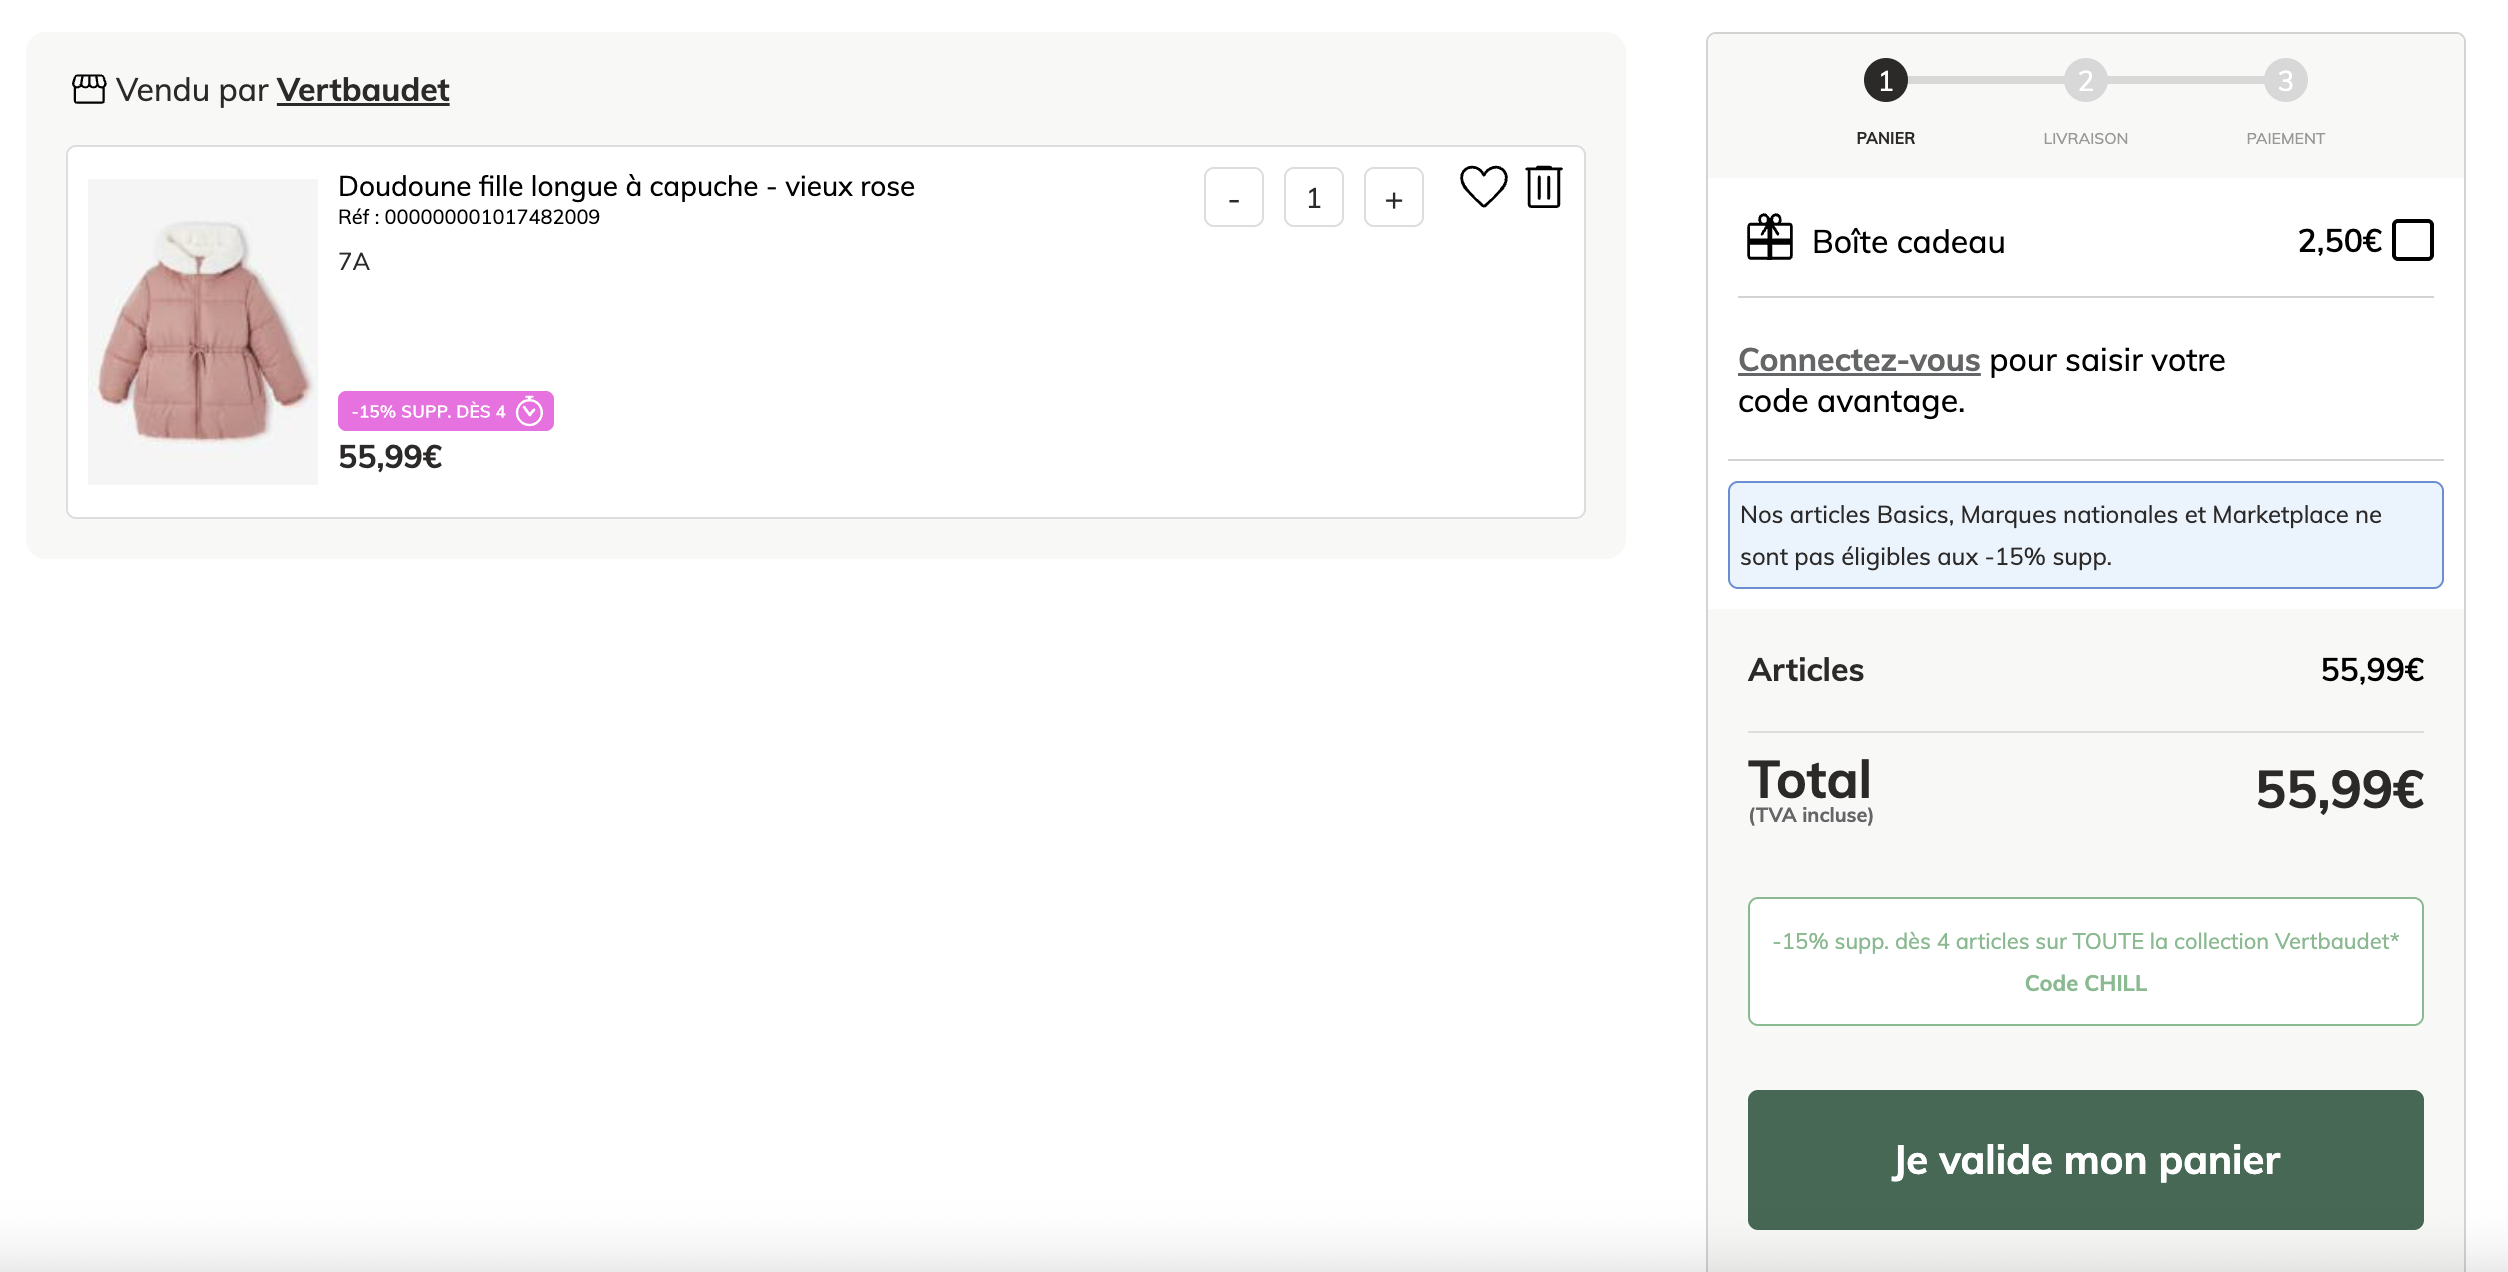The width and height of the screenshot is (2508, 1272).
Task: Click the Total amount 55,99€
Action: tap(2339, 790)
